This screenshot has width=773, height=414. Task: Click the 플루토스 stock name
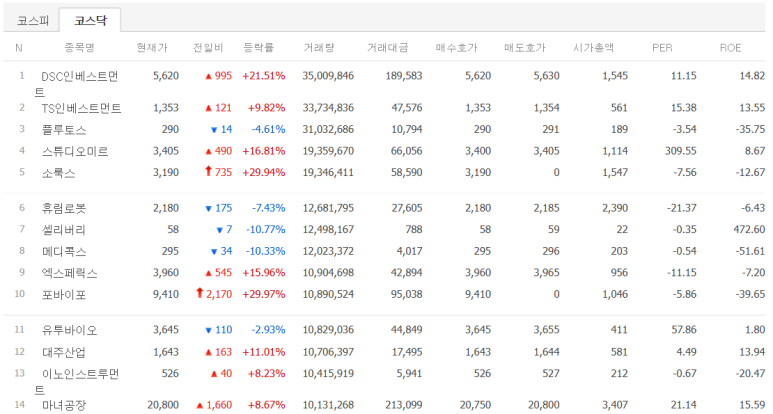click(x=64, y=130)
